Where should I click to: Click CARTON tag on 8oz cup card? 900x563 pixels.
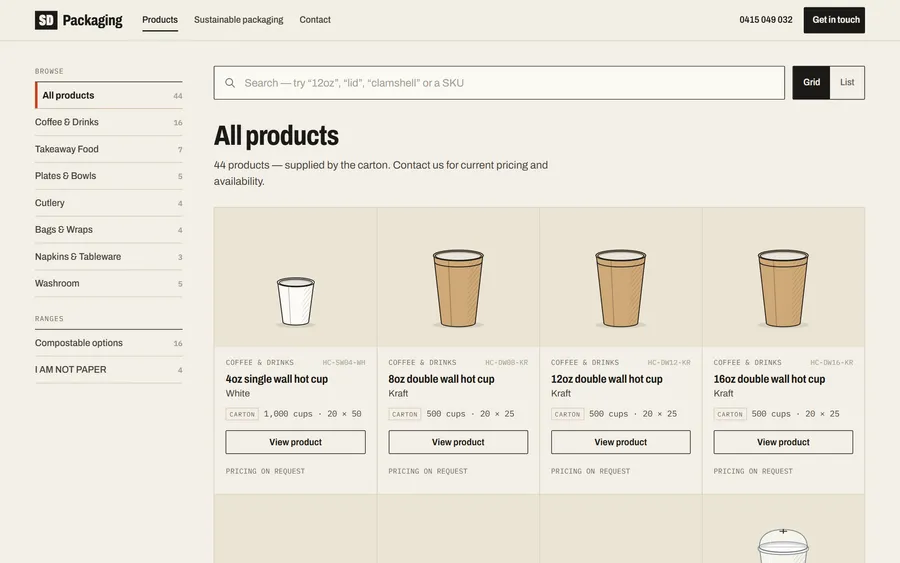click(x=405, y=414)
